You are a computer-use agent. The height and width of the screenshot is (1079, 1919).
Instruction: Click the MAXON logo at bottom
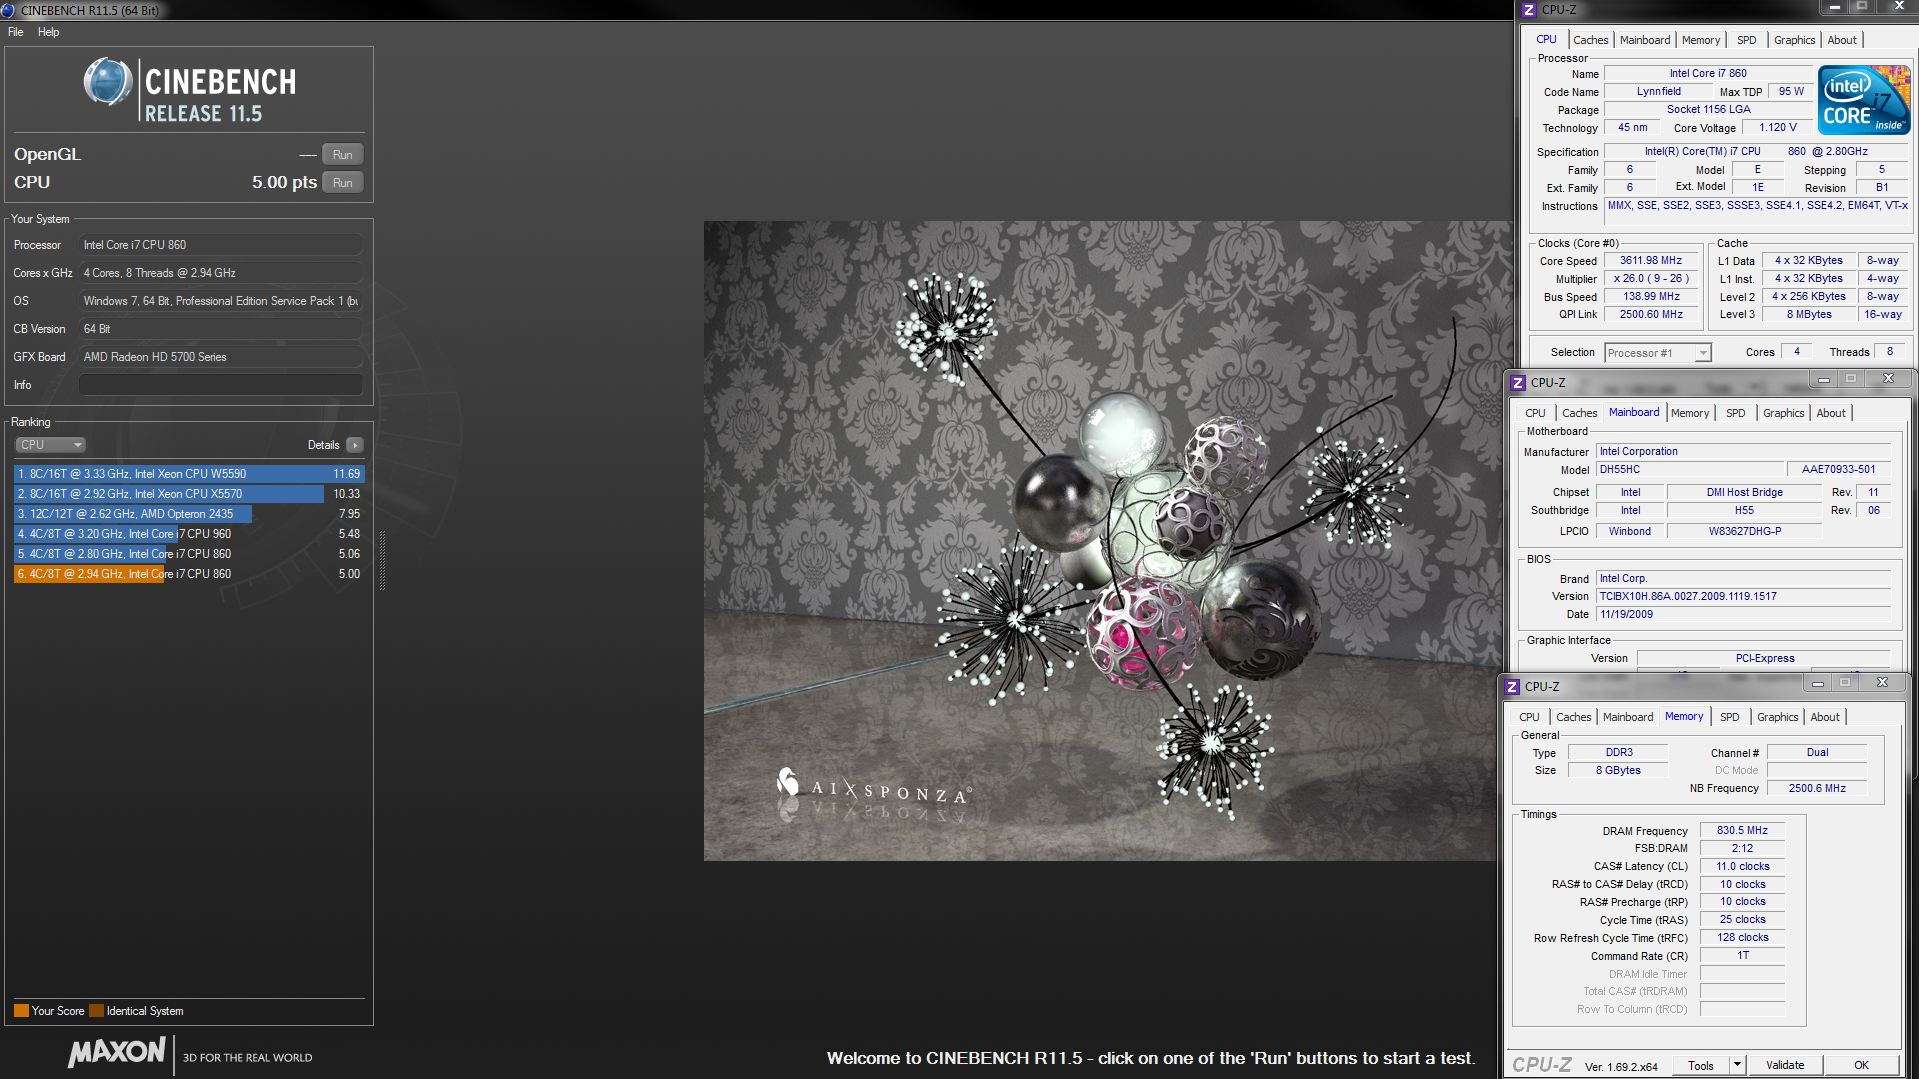pos(117,1053)
